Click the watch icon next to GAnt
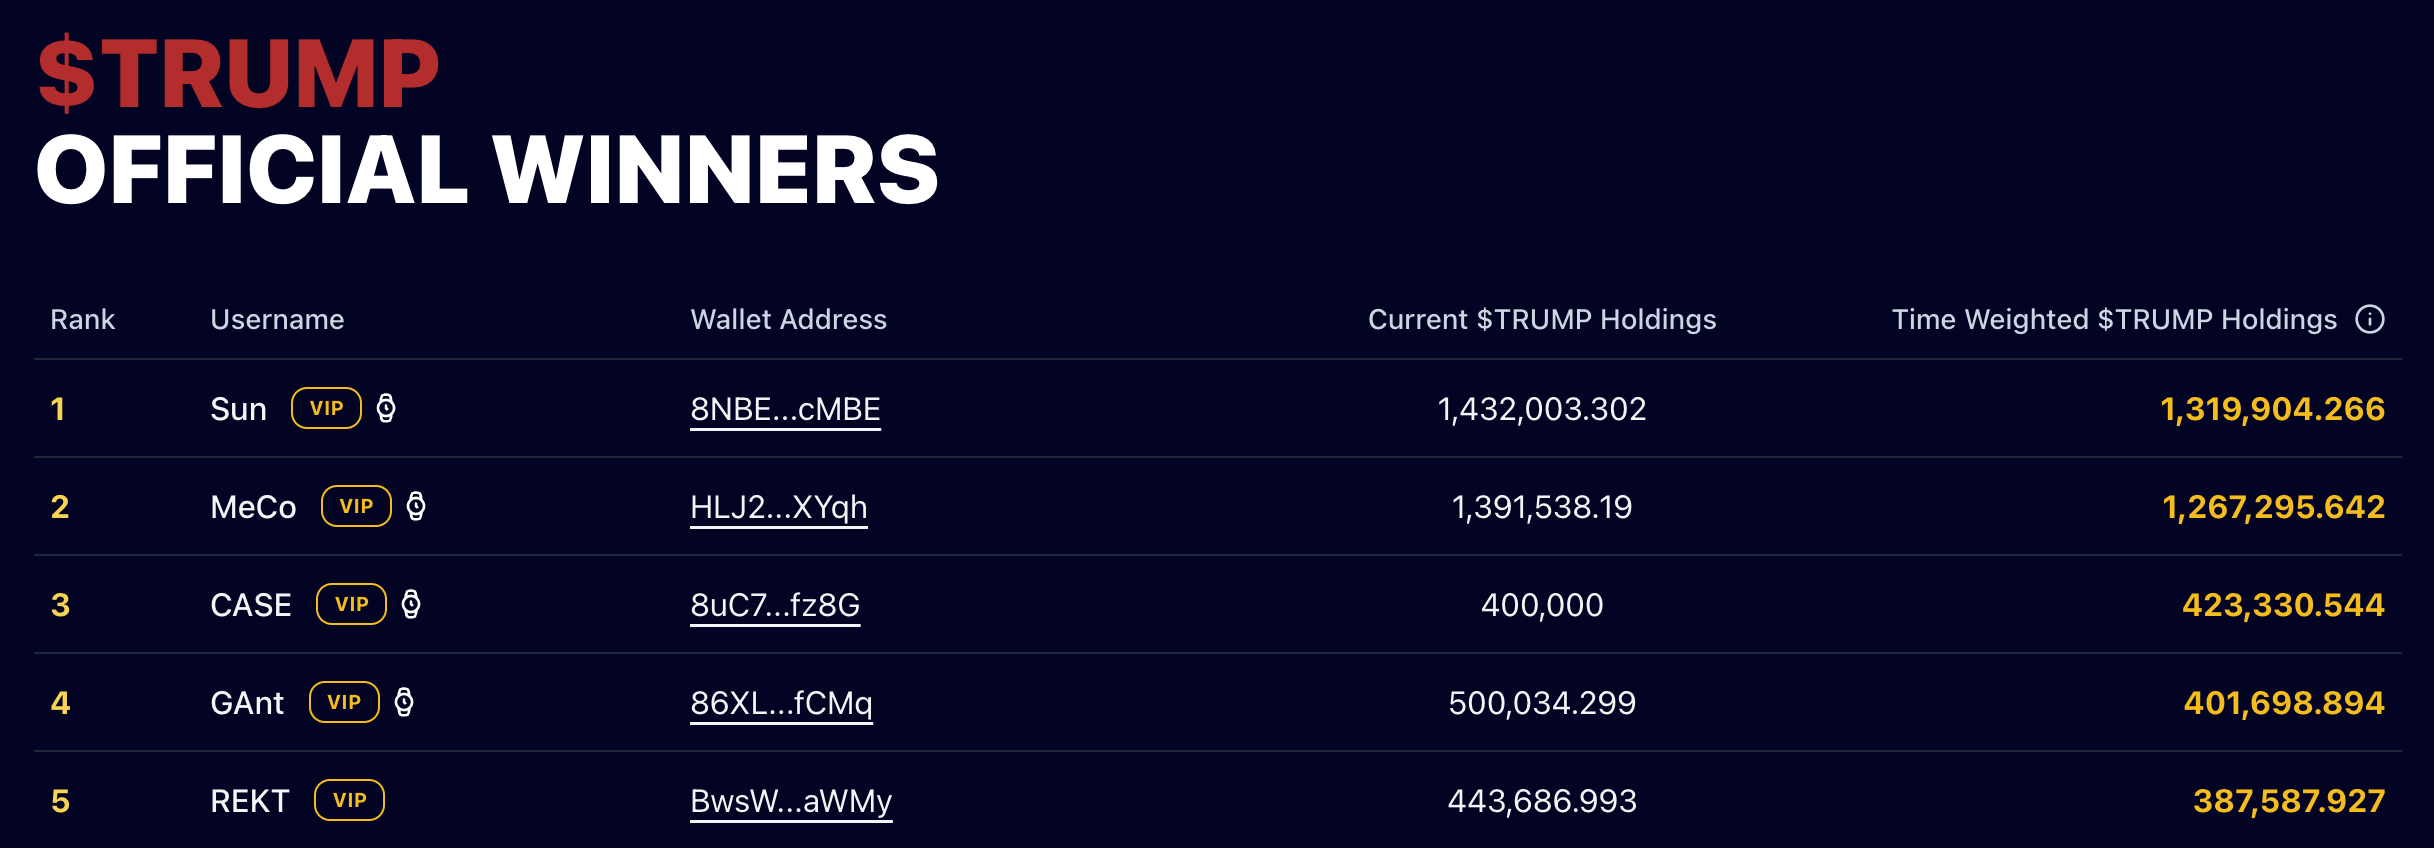2434x848 pixels. click(x=404, y=702)
